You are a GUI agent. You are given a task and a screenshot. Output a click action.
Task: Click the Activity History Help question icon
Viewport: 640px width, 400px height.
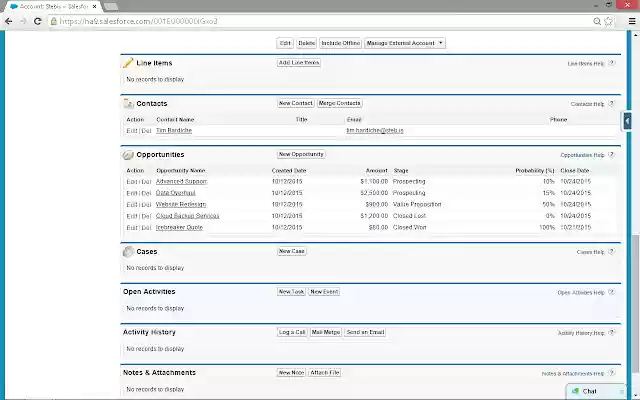(611, 333)
